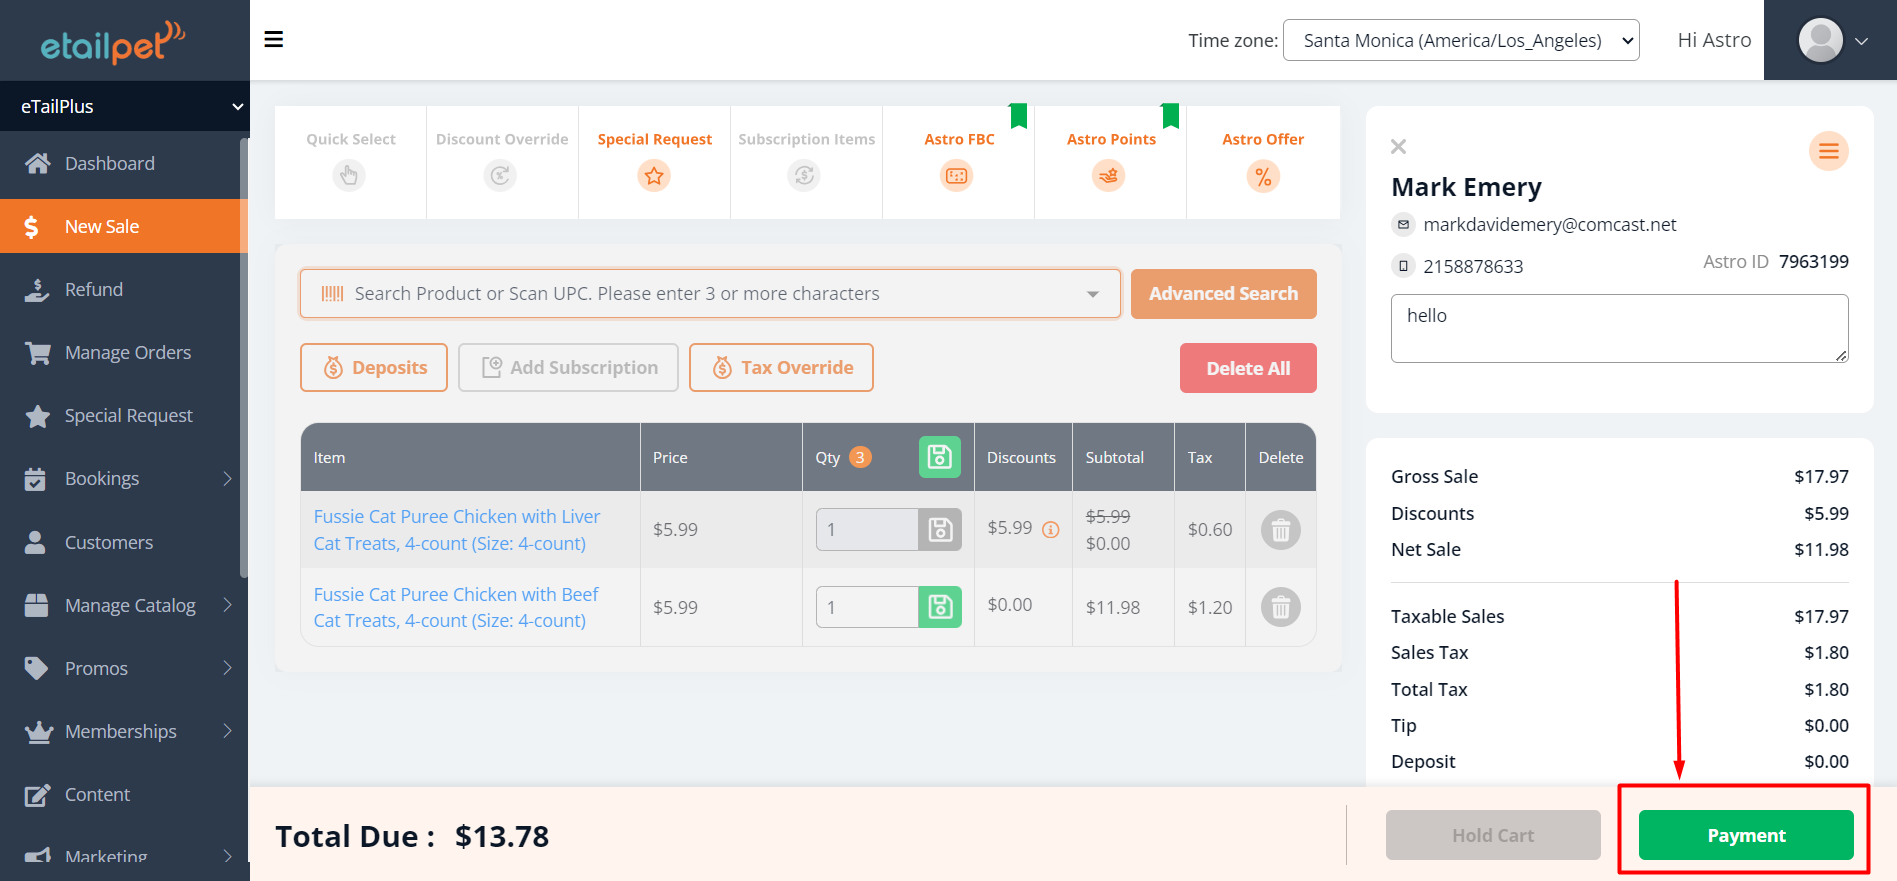Image resolution: width=1897 pixels, height=881 pixels.
Task: Open Astro FBC icon
Action: click(957, 176)
